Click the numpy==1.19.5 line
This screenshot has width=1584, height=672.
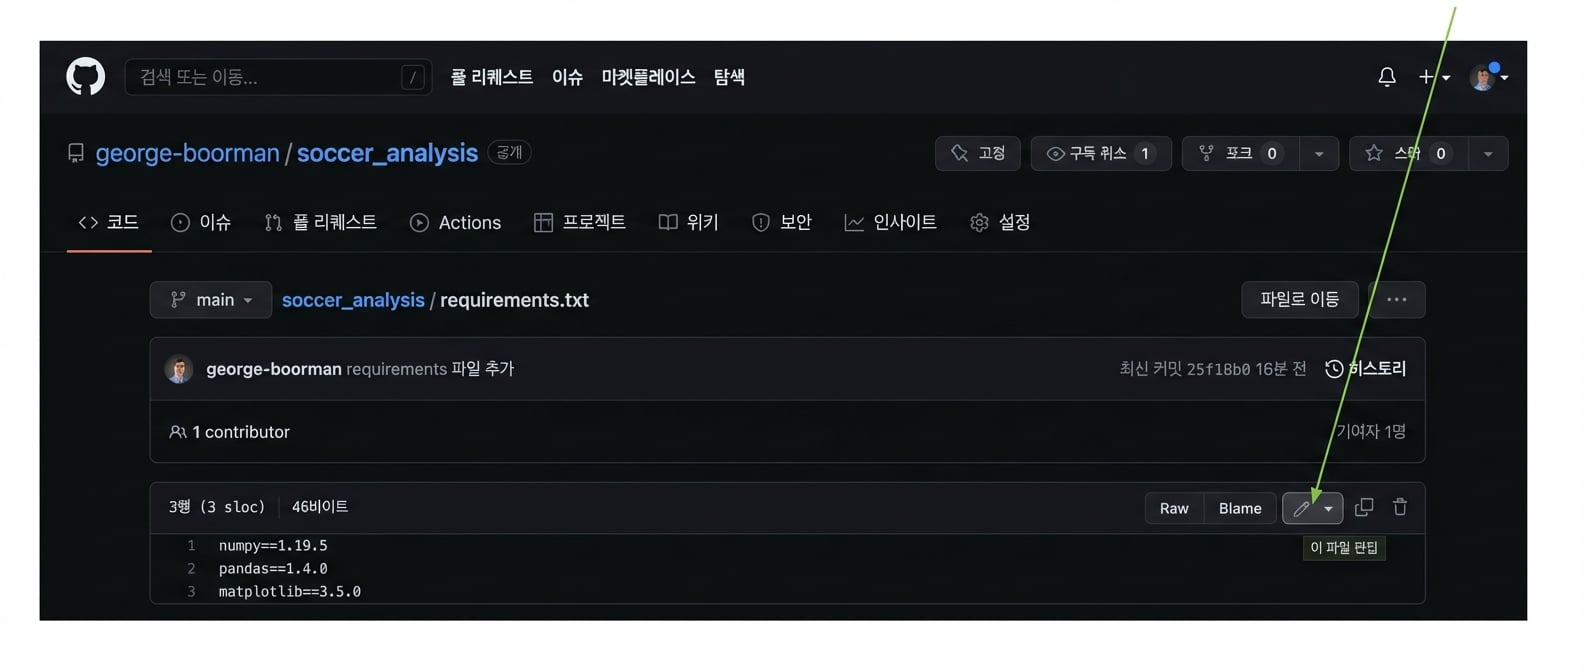click(273, 546)
